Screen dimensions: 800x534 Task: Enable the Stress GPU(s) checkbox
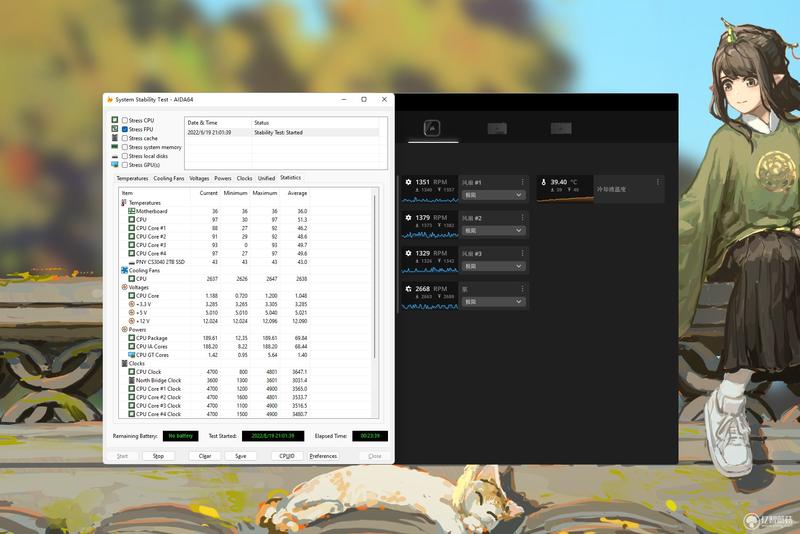point(125,165)
